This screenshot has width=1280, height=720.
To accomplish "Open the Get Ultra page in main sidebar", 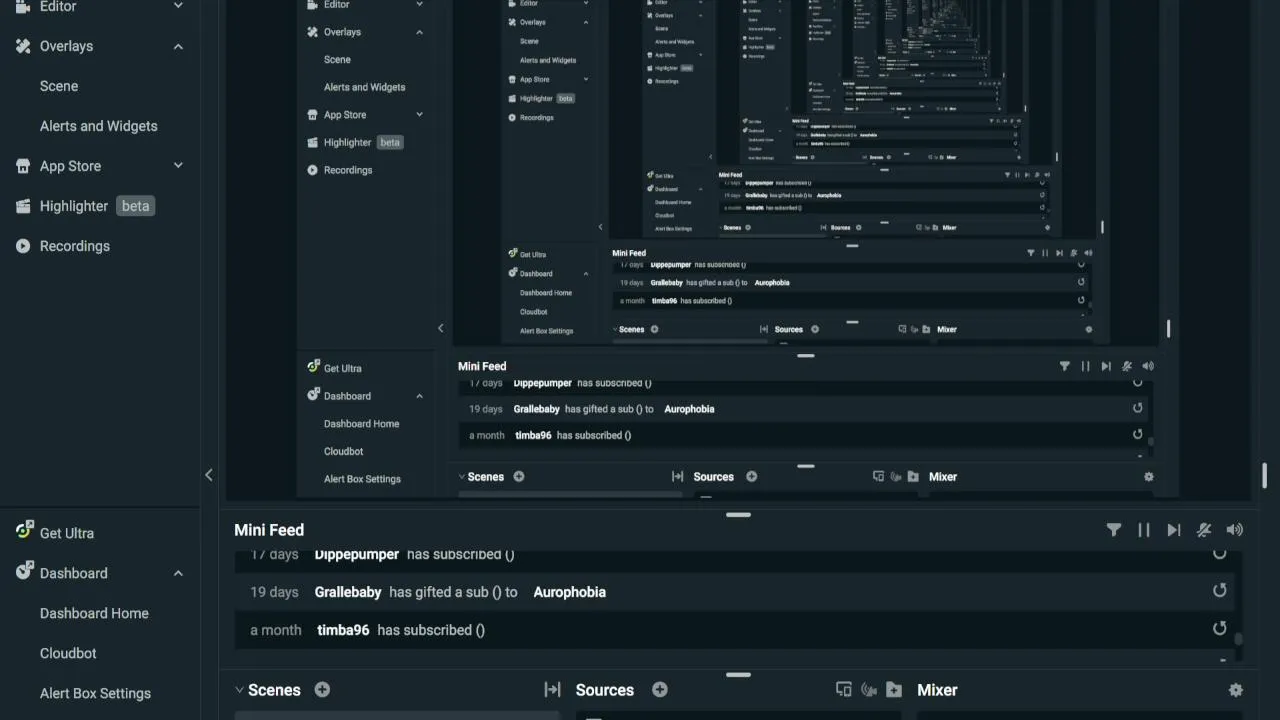I will click(x=67, y=533).
